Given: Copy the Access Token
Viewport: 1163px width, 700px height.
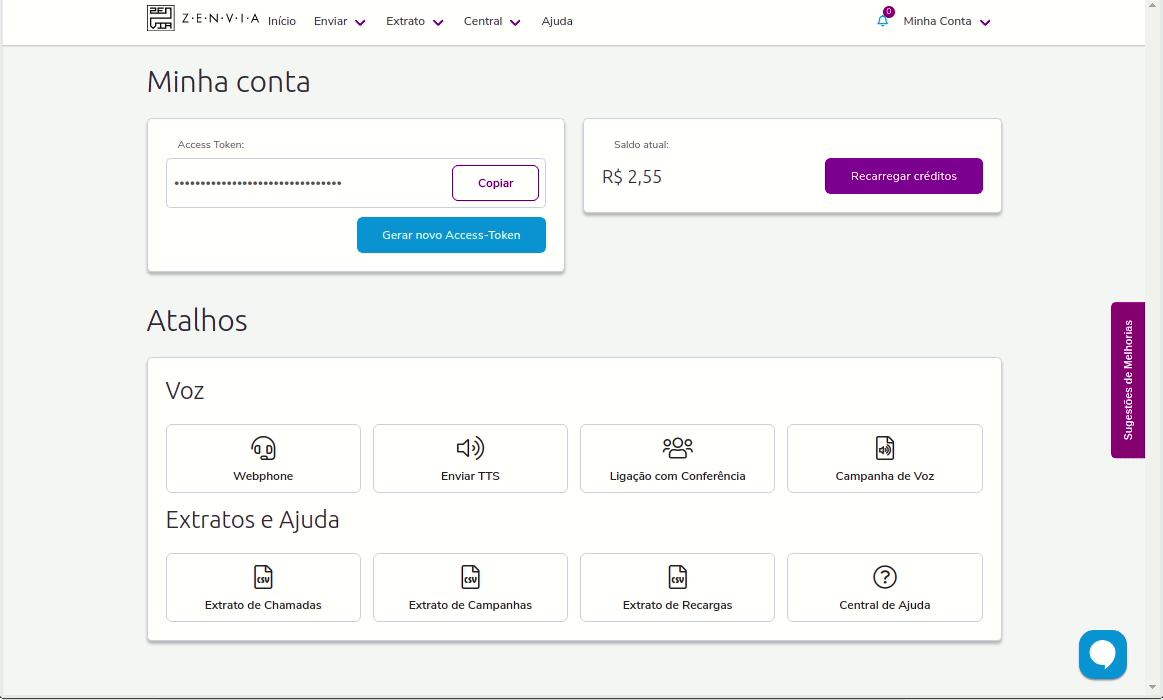Looking at the screenshot, I should click(x=495, y=183).
